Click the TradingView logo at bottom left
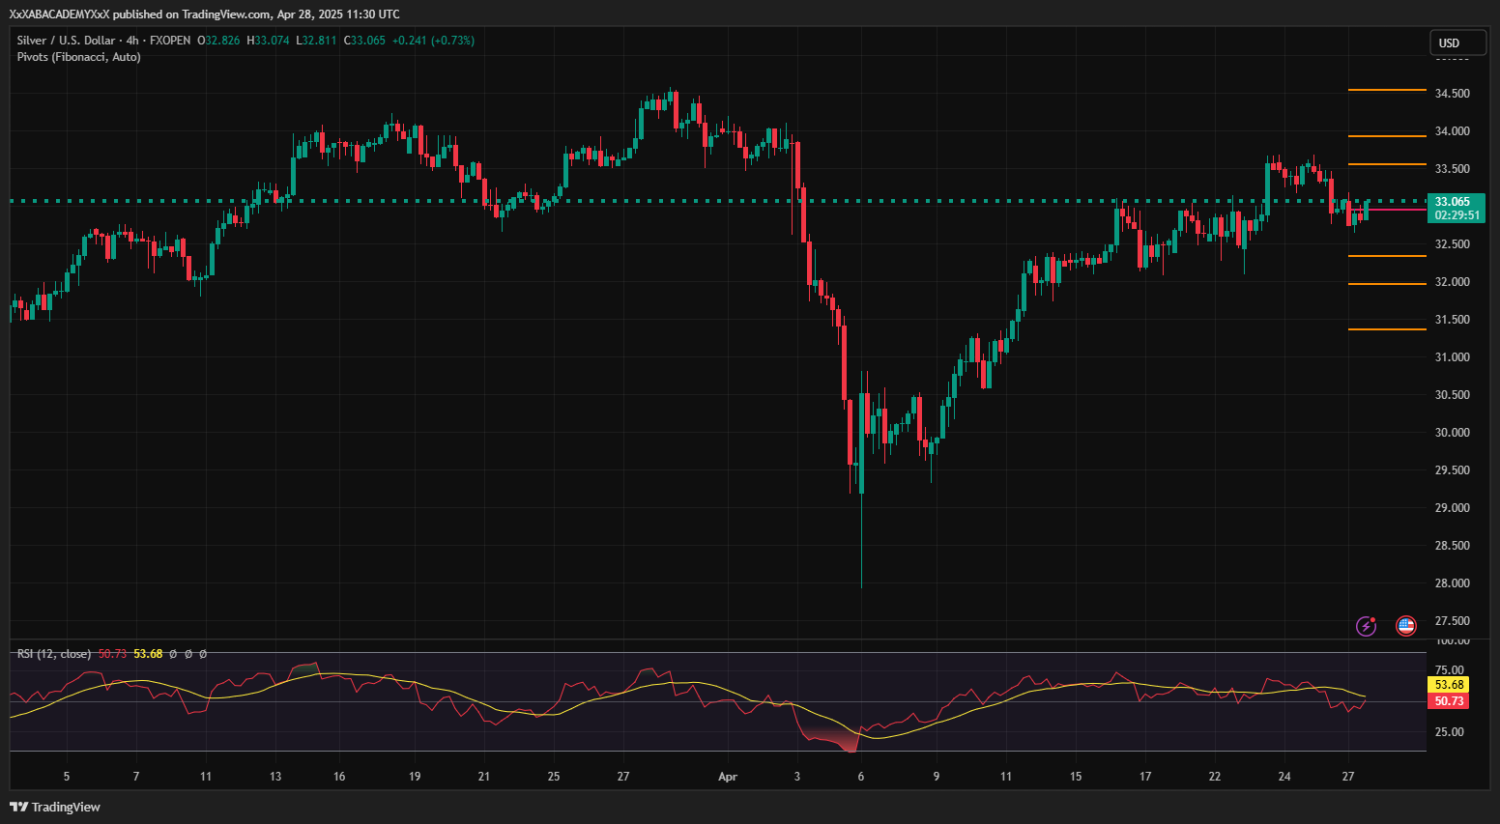This screenshot has width=1500, height=824. click(x=56, y=807)
